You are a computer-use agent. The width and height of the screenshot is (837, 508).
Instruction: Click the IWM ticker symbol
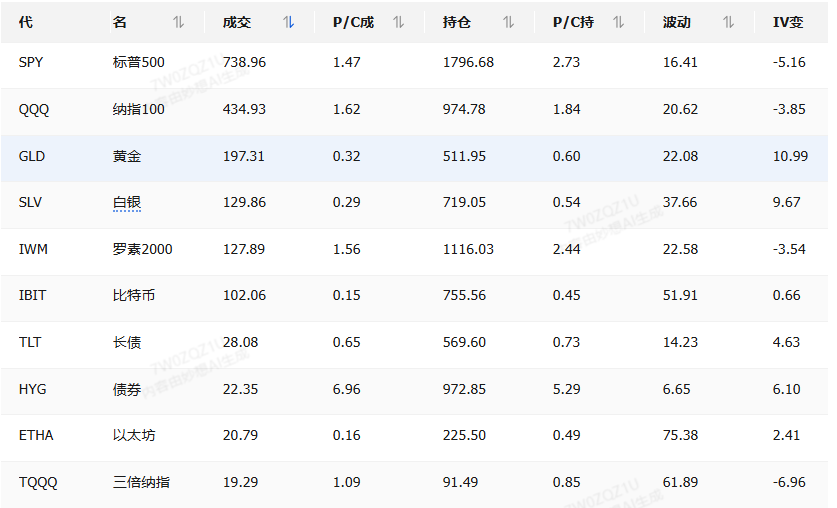point(33,249)
